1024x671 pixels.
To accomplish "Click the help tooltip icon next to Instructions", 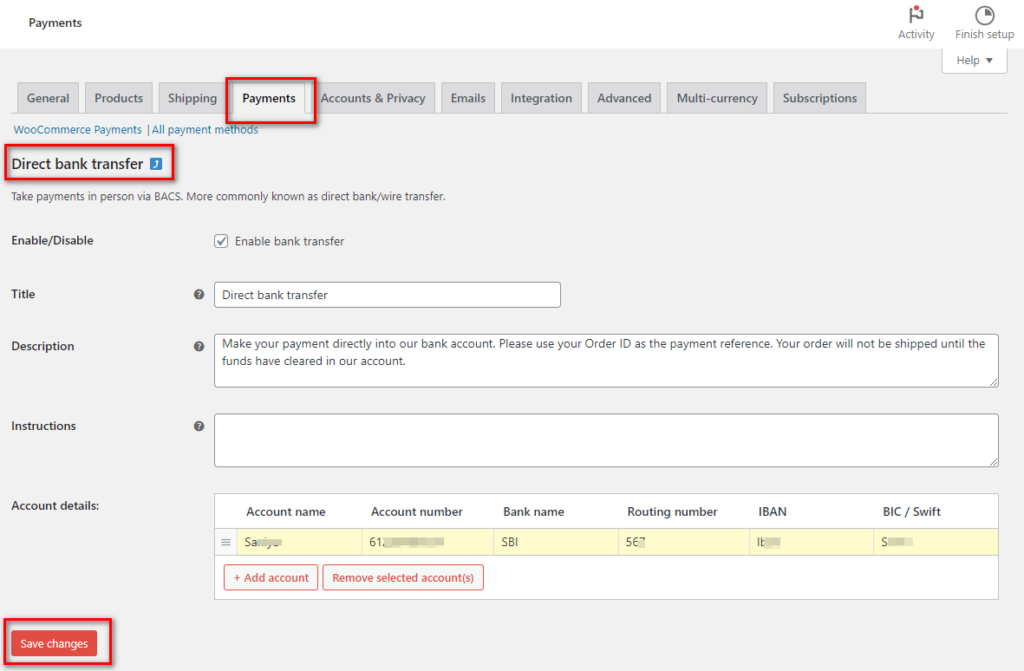I will coord(199,426).
